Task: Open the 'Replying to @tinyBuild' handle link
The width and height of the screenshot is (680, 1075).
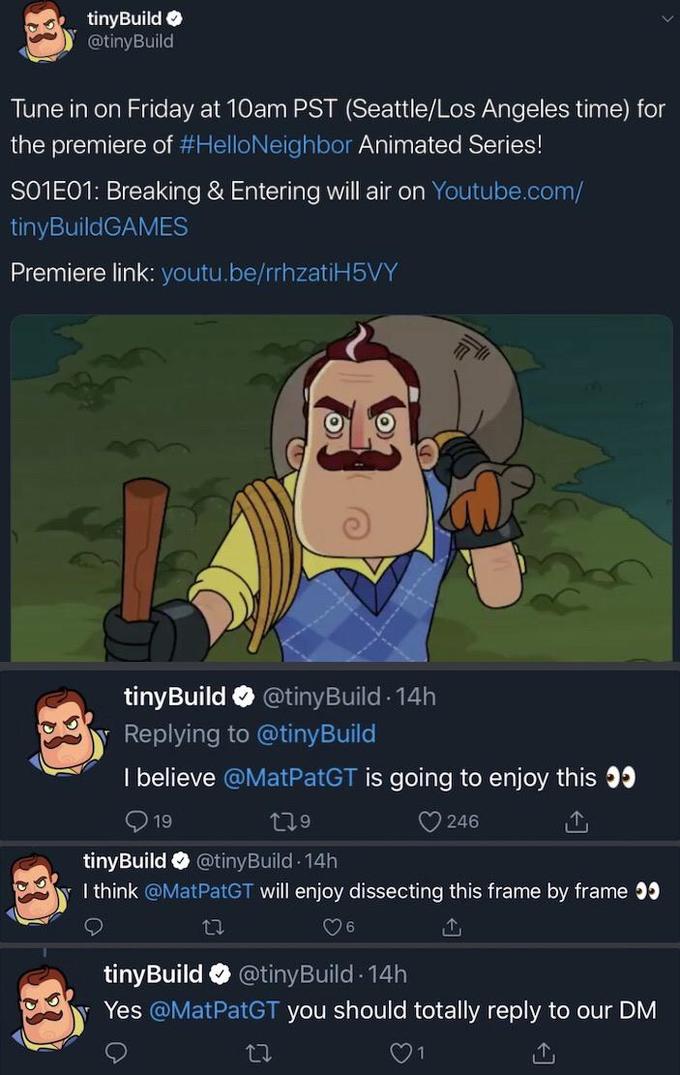Action: (316, 733)
